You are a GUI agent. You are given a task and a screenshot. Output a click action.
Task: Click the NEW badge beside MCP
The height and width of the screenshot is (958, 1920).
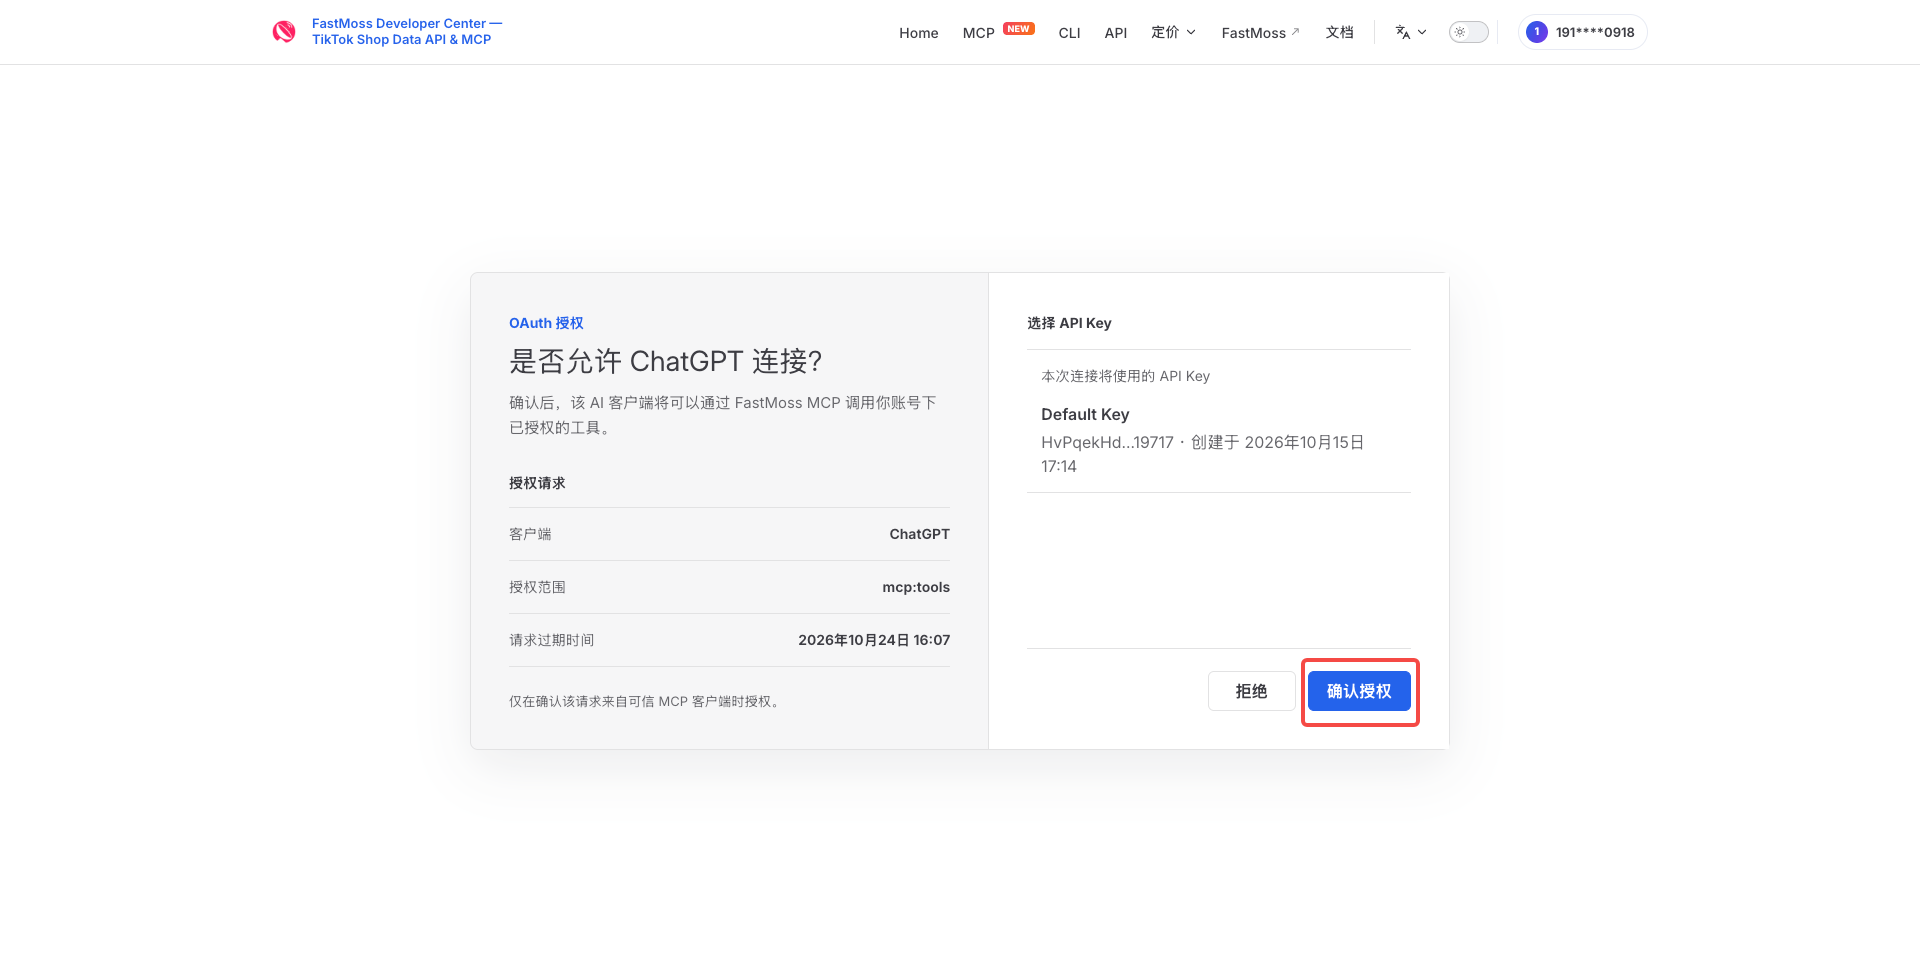click(x=1019, y=29)
